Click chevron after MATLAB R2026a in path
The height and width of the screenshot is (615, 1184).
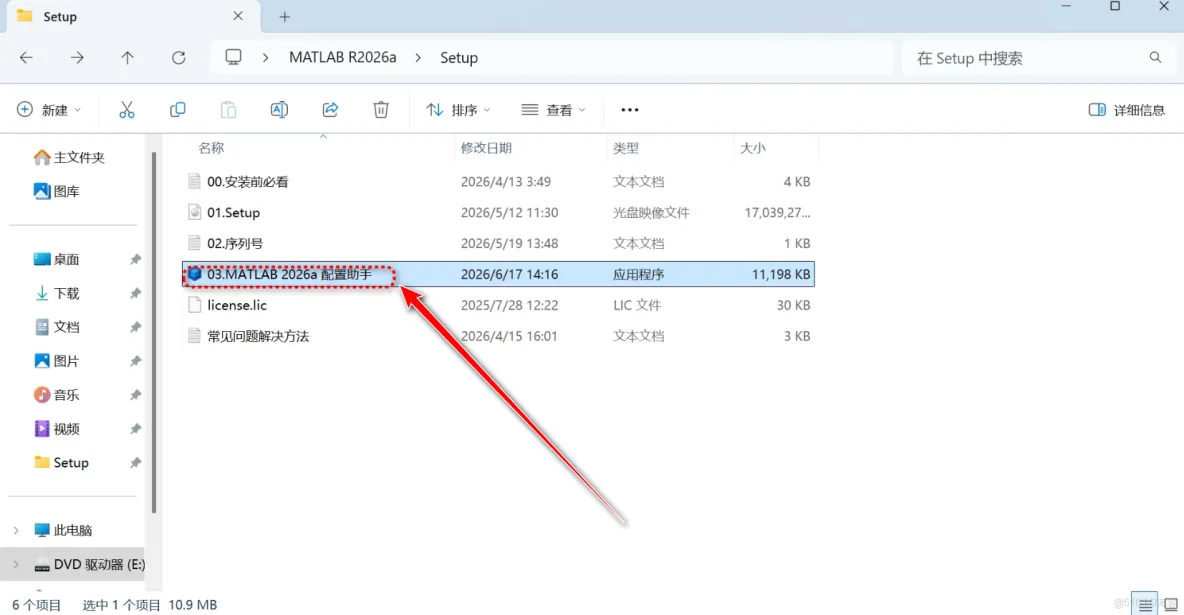click(x=418, y=57)
